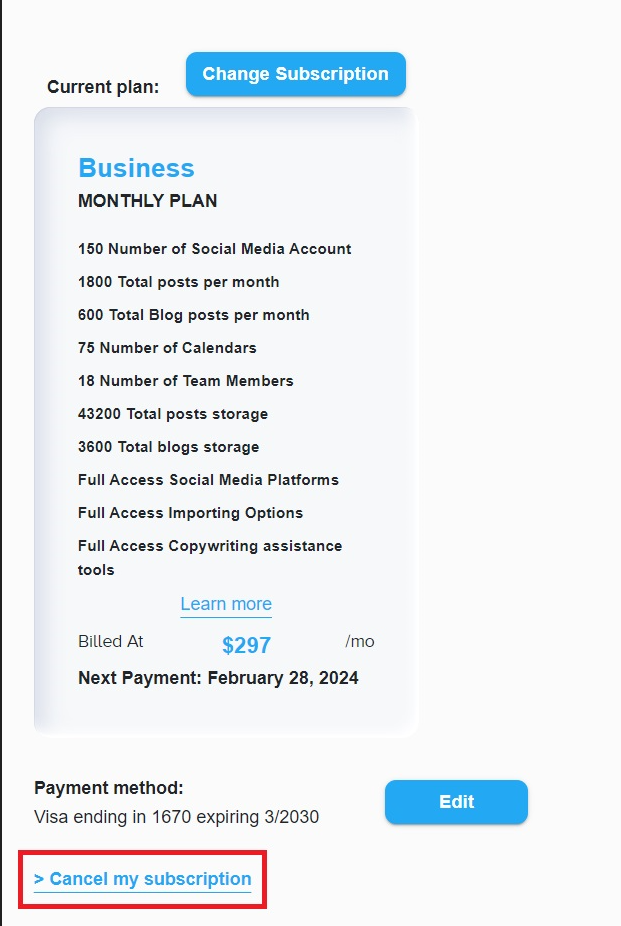
Task: Click the 600 Total Blog posts line
Action: (193, 315)
